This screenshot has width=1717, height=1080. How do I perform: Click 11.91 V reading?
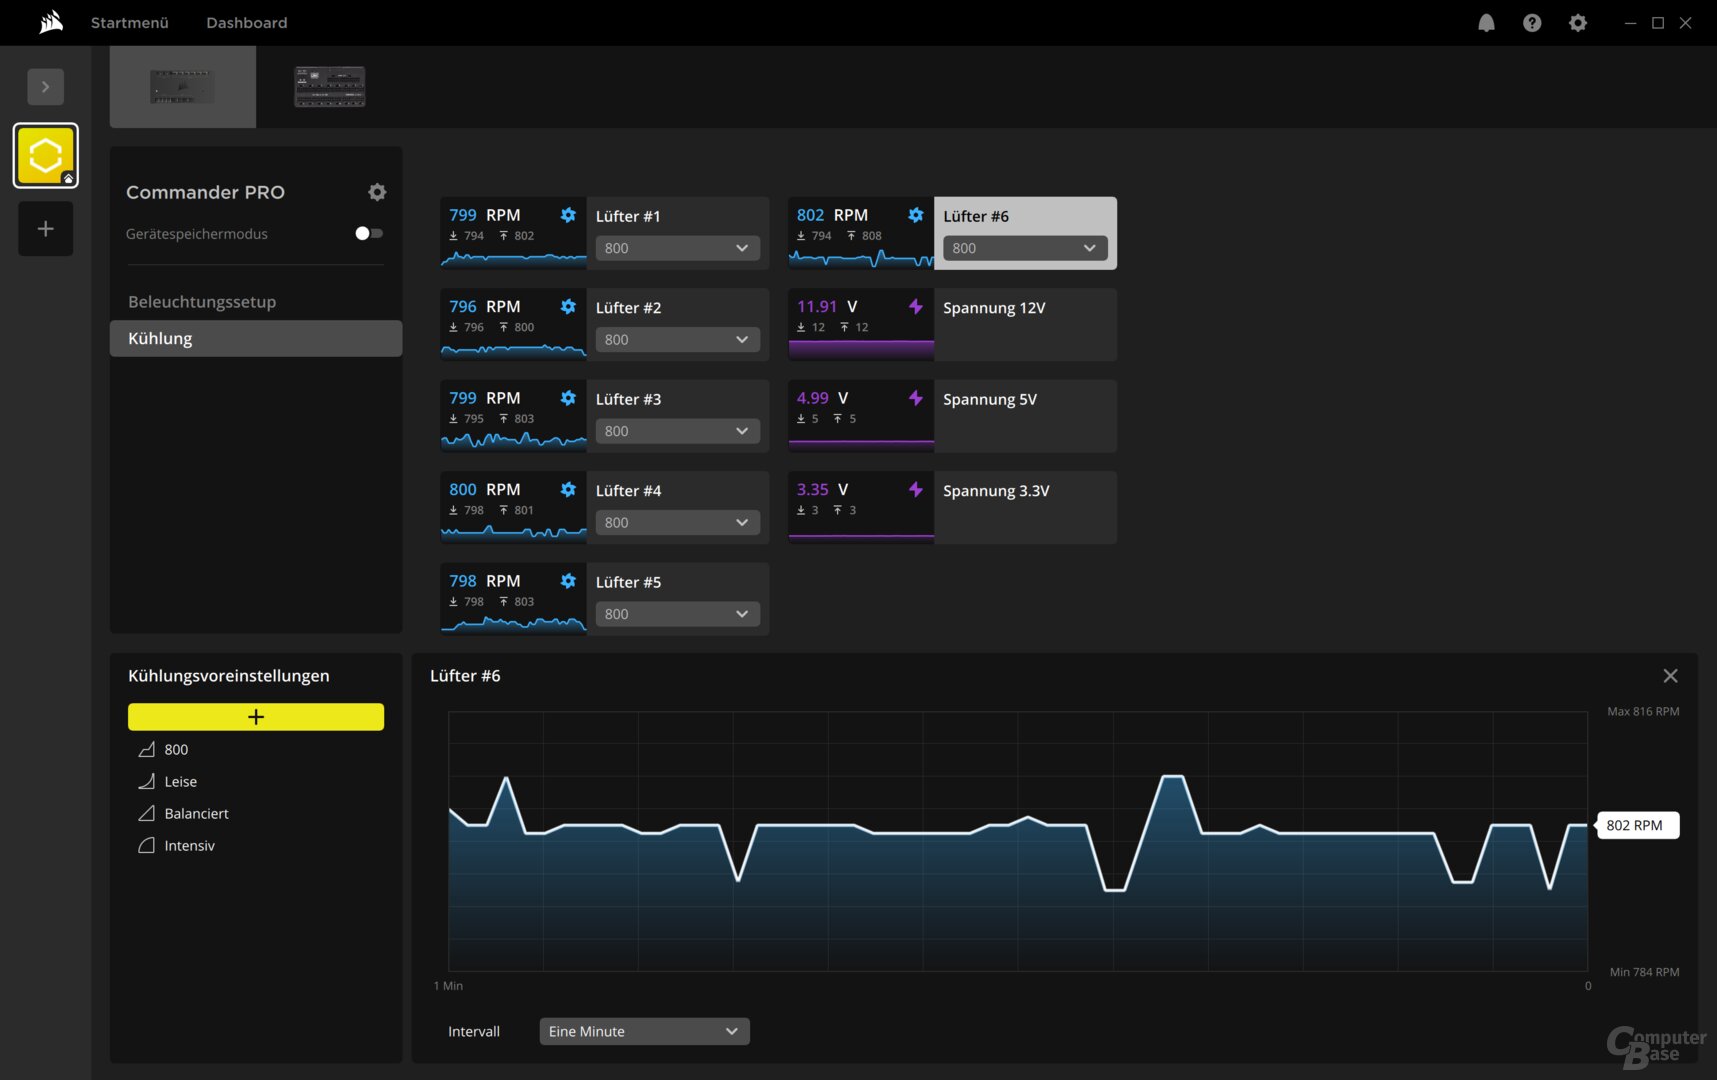click(827, 307)
